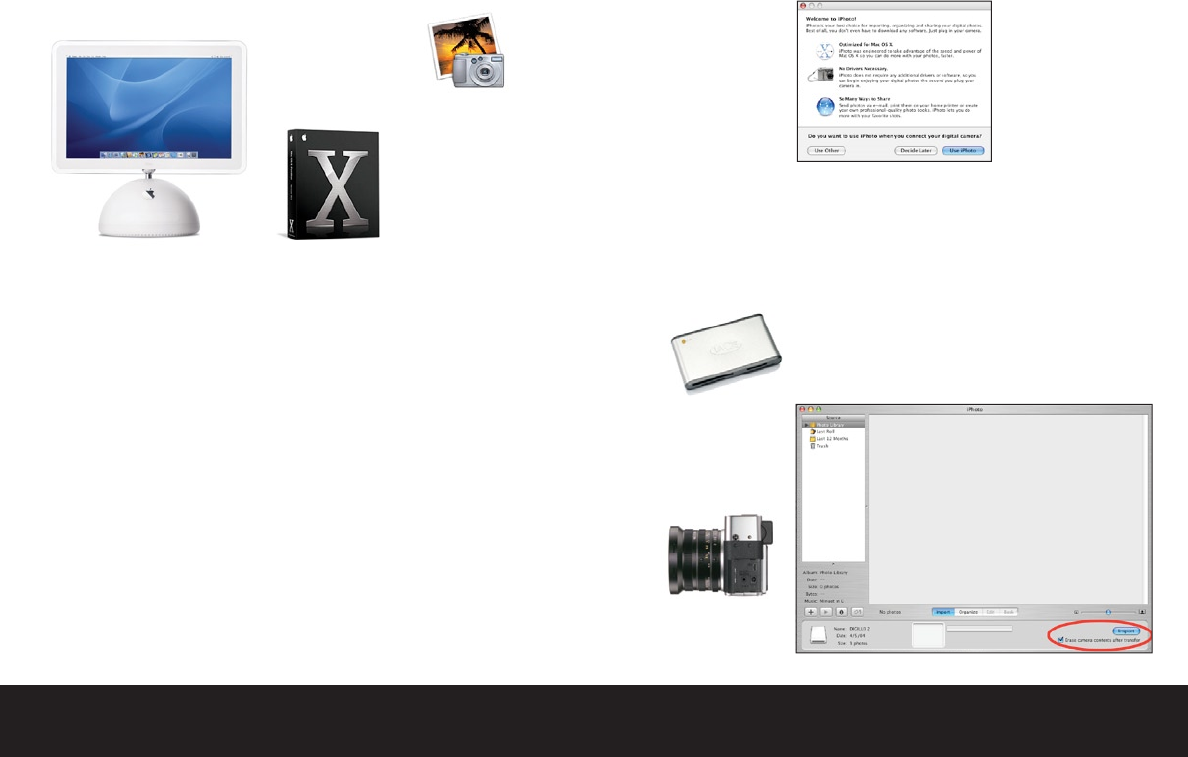The image size is (1188, 757).
Task: Toggle Erase camera contents after transfer
Action: 1061,640
